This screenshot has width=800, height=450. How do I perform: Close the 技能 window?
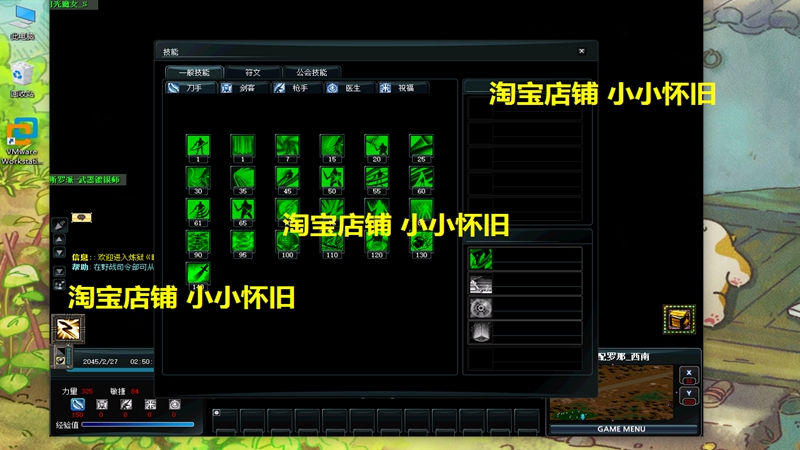click(582, 51)
